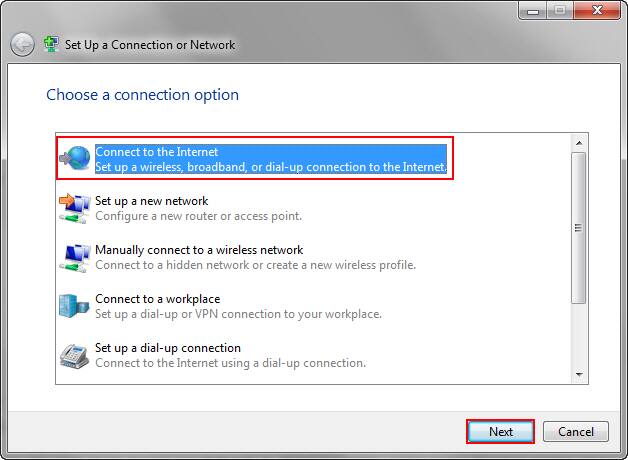
Task: Click the router icon for new network setup
Action: pyautogui.click(x=75, y=208)
